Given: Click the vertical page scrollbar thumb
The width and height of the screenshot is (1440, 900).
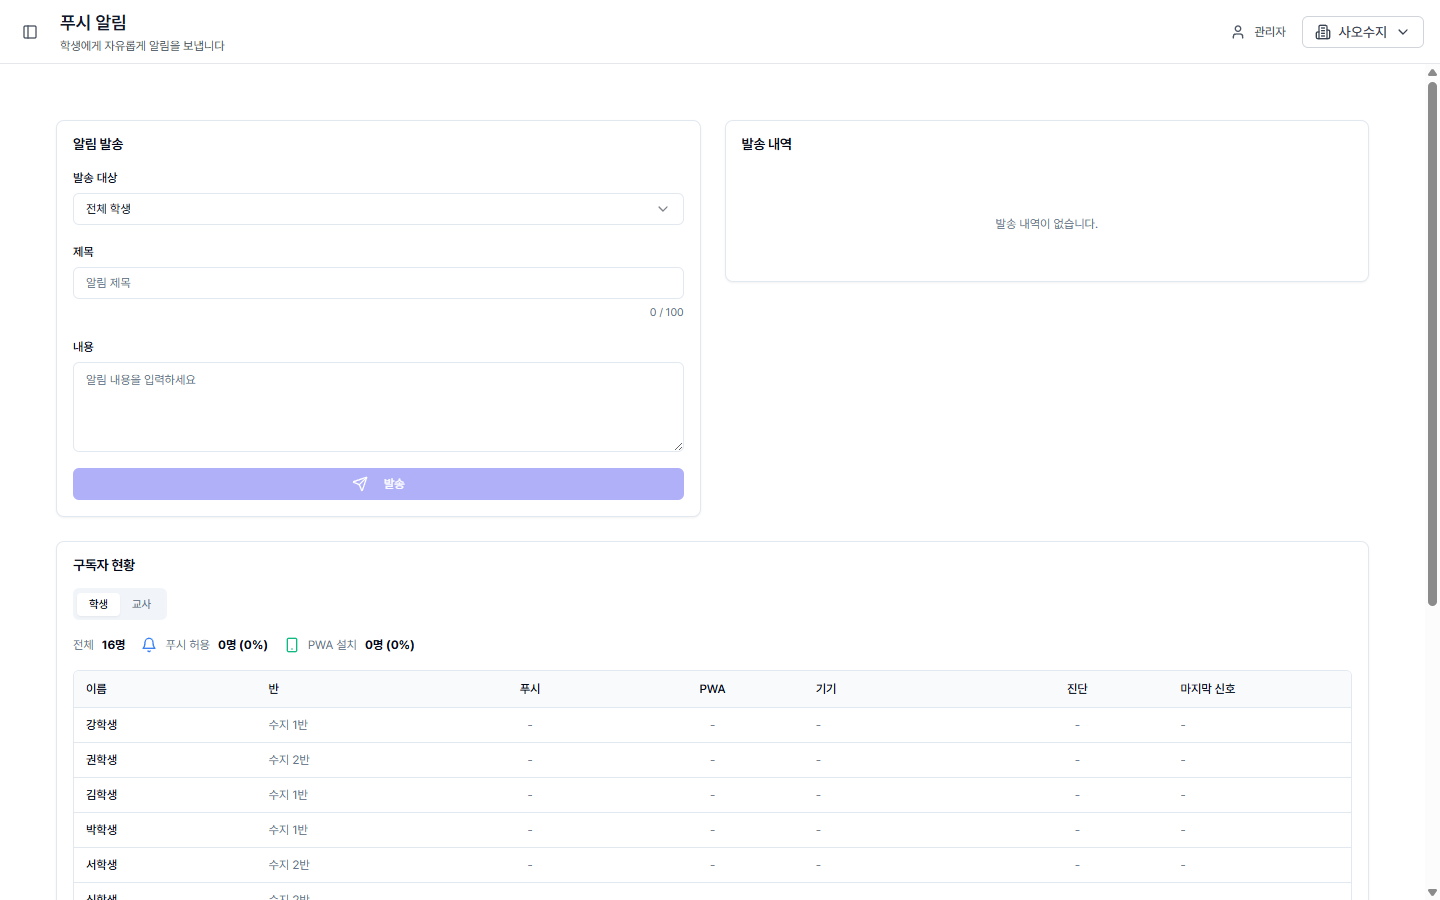Looking at the screenshot, I should (x=1432, y=343).
